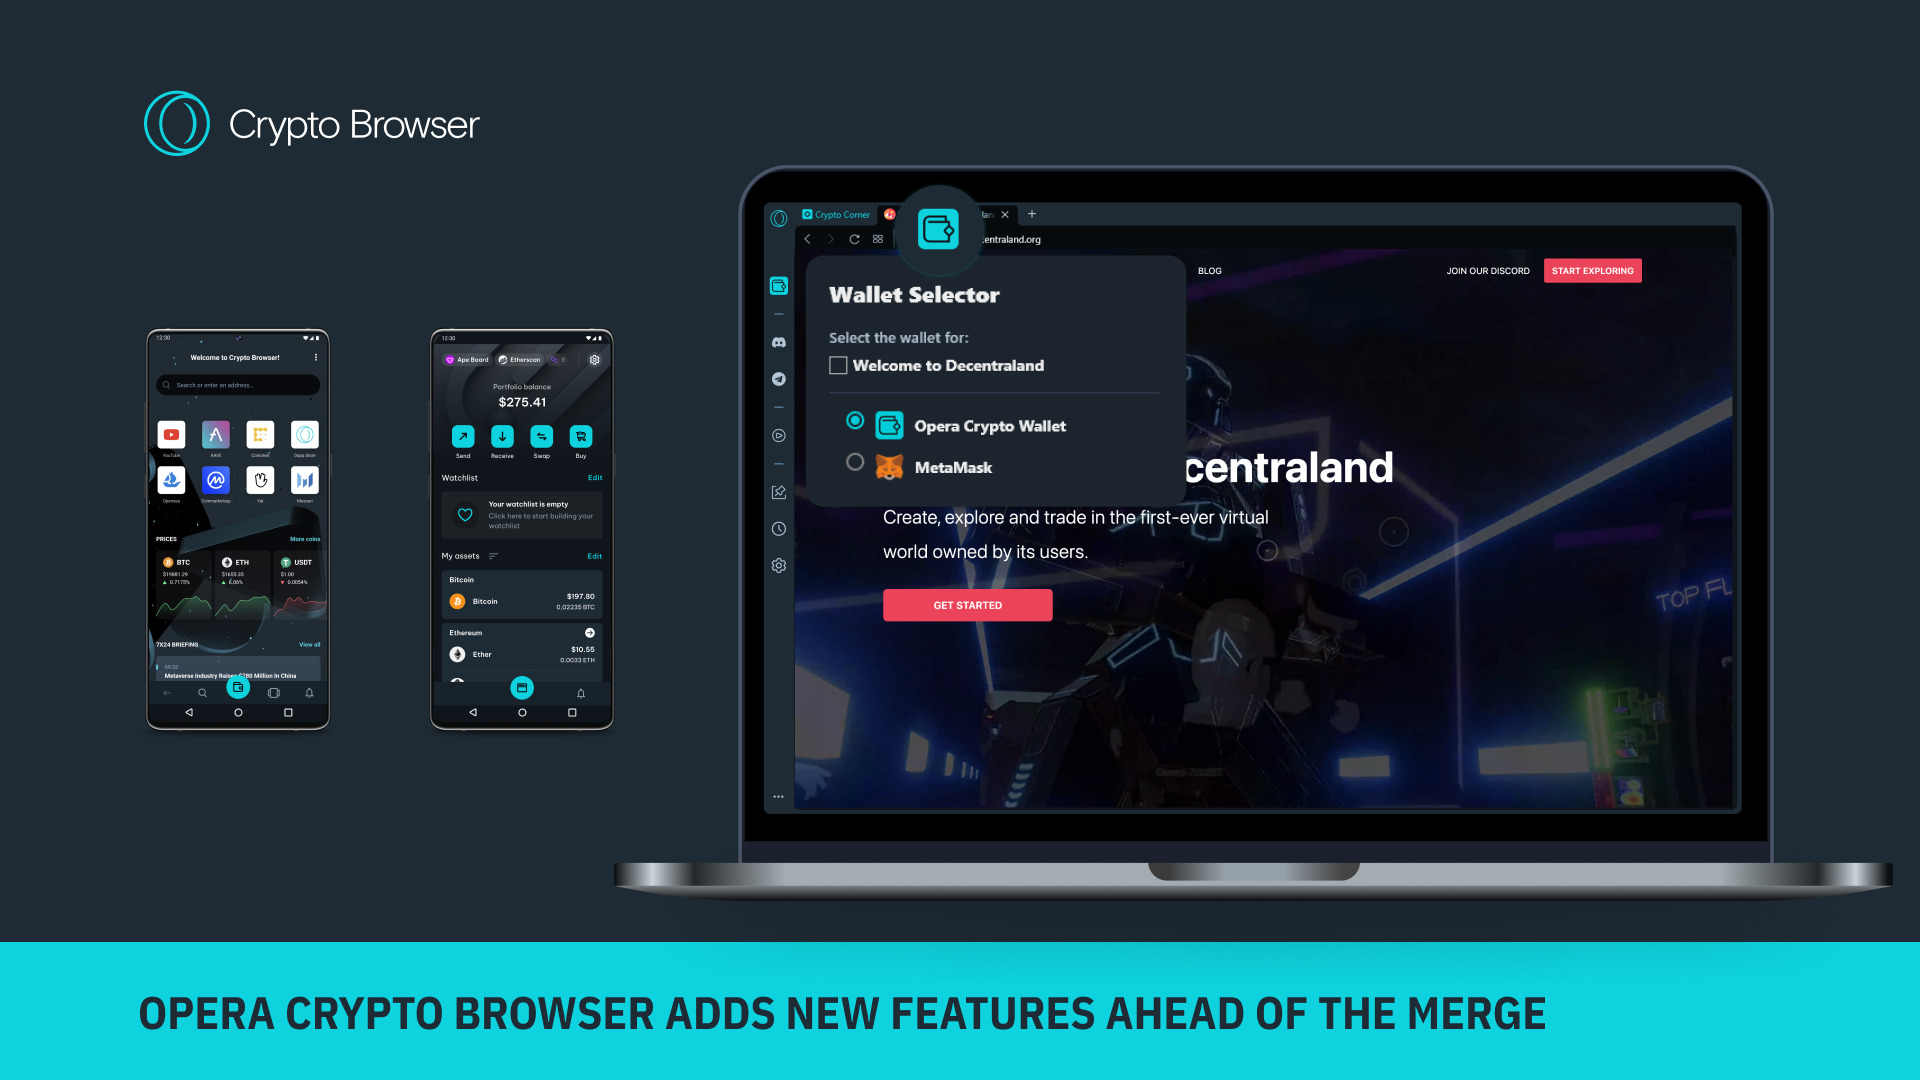
Task: Click the new tab plus button
Action: 1033,214
